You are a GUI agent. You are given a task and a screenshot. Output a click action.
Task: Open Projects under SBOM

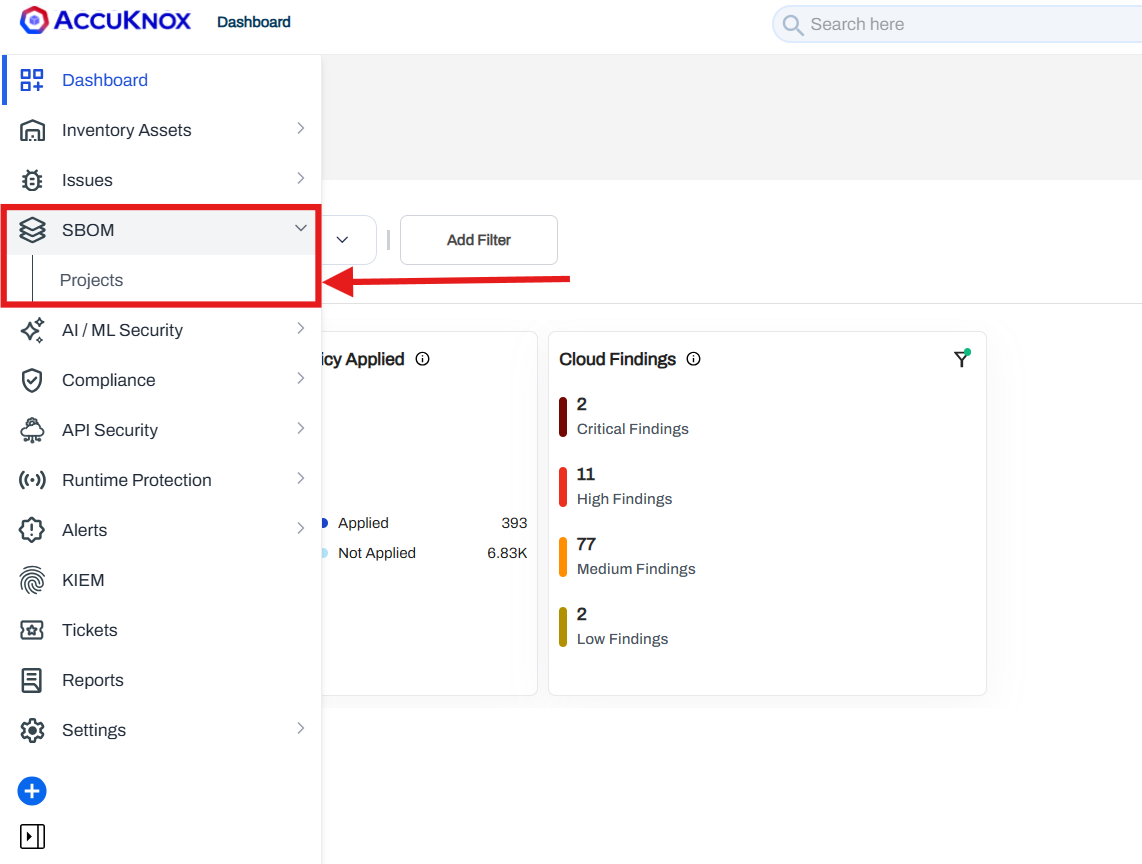tap(91, 280)
